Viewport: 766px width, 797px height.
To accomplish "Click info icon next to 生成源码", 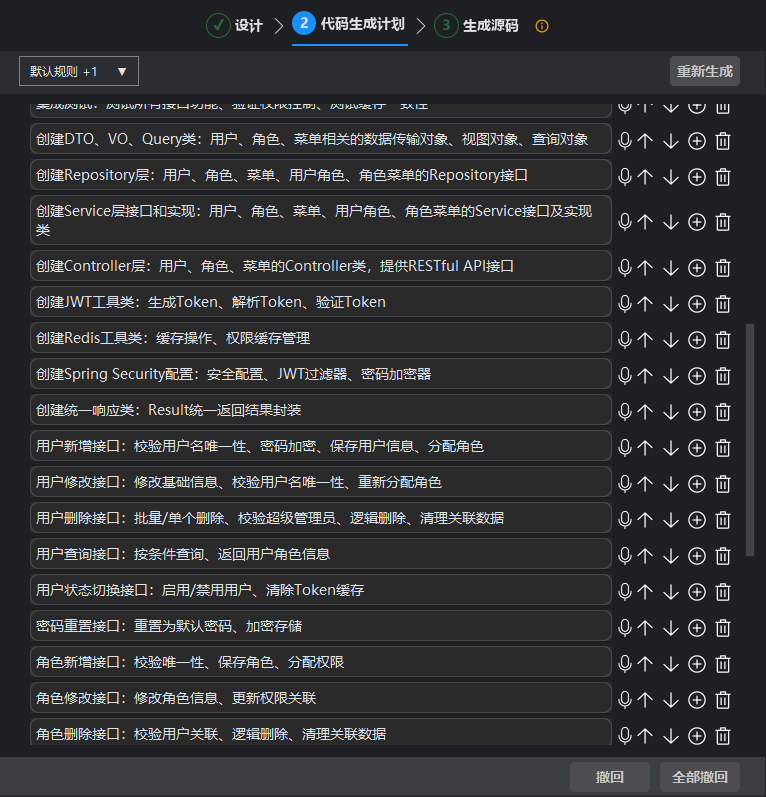I will 542,26.
